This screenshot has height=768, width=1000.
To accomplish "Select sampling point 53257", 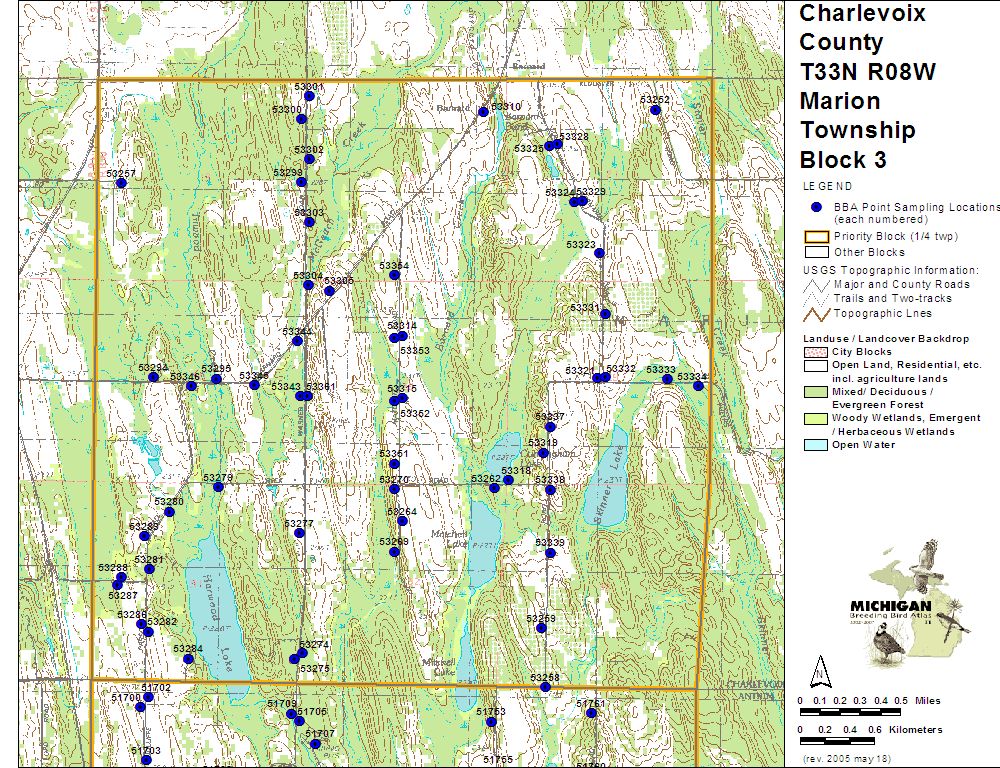I will (121, 183).
